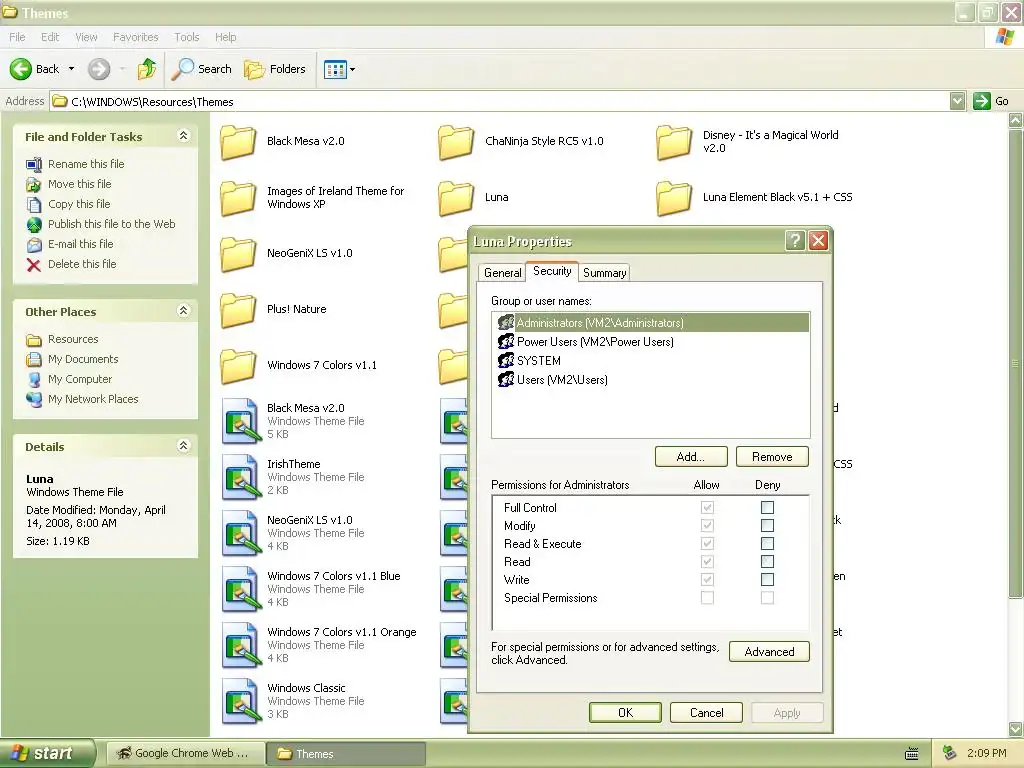1024x768 pixels.
Task: Click the Back arrow icon
Action: pos(20,69)
